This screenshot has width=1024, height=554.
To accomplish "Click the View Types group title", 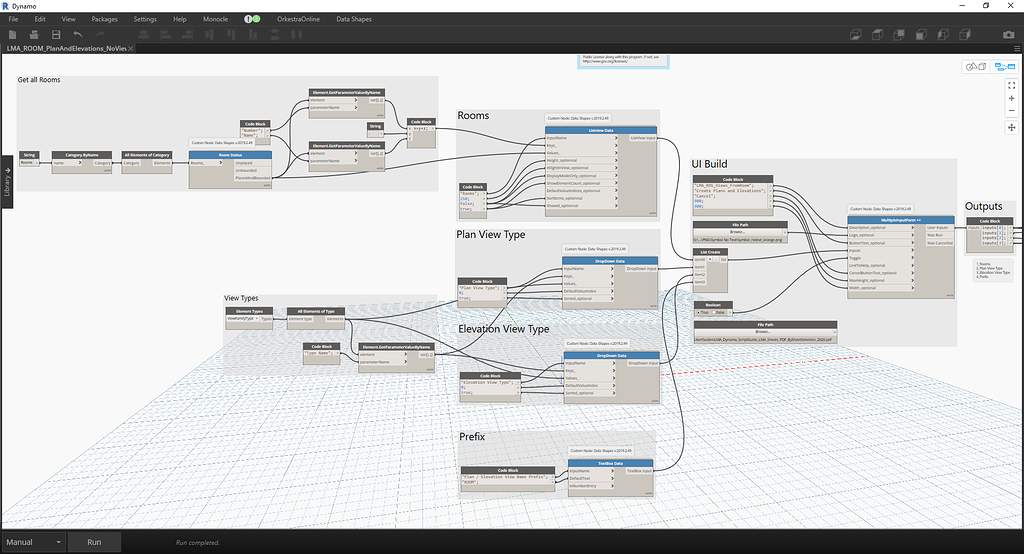I will point(241,298).
